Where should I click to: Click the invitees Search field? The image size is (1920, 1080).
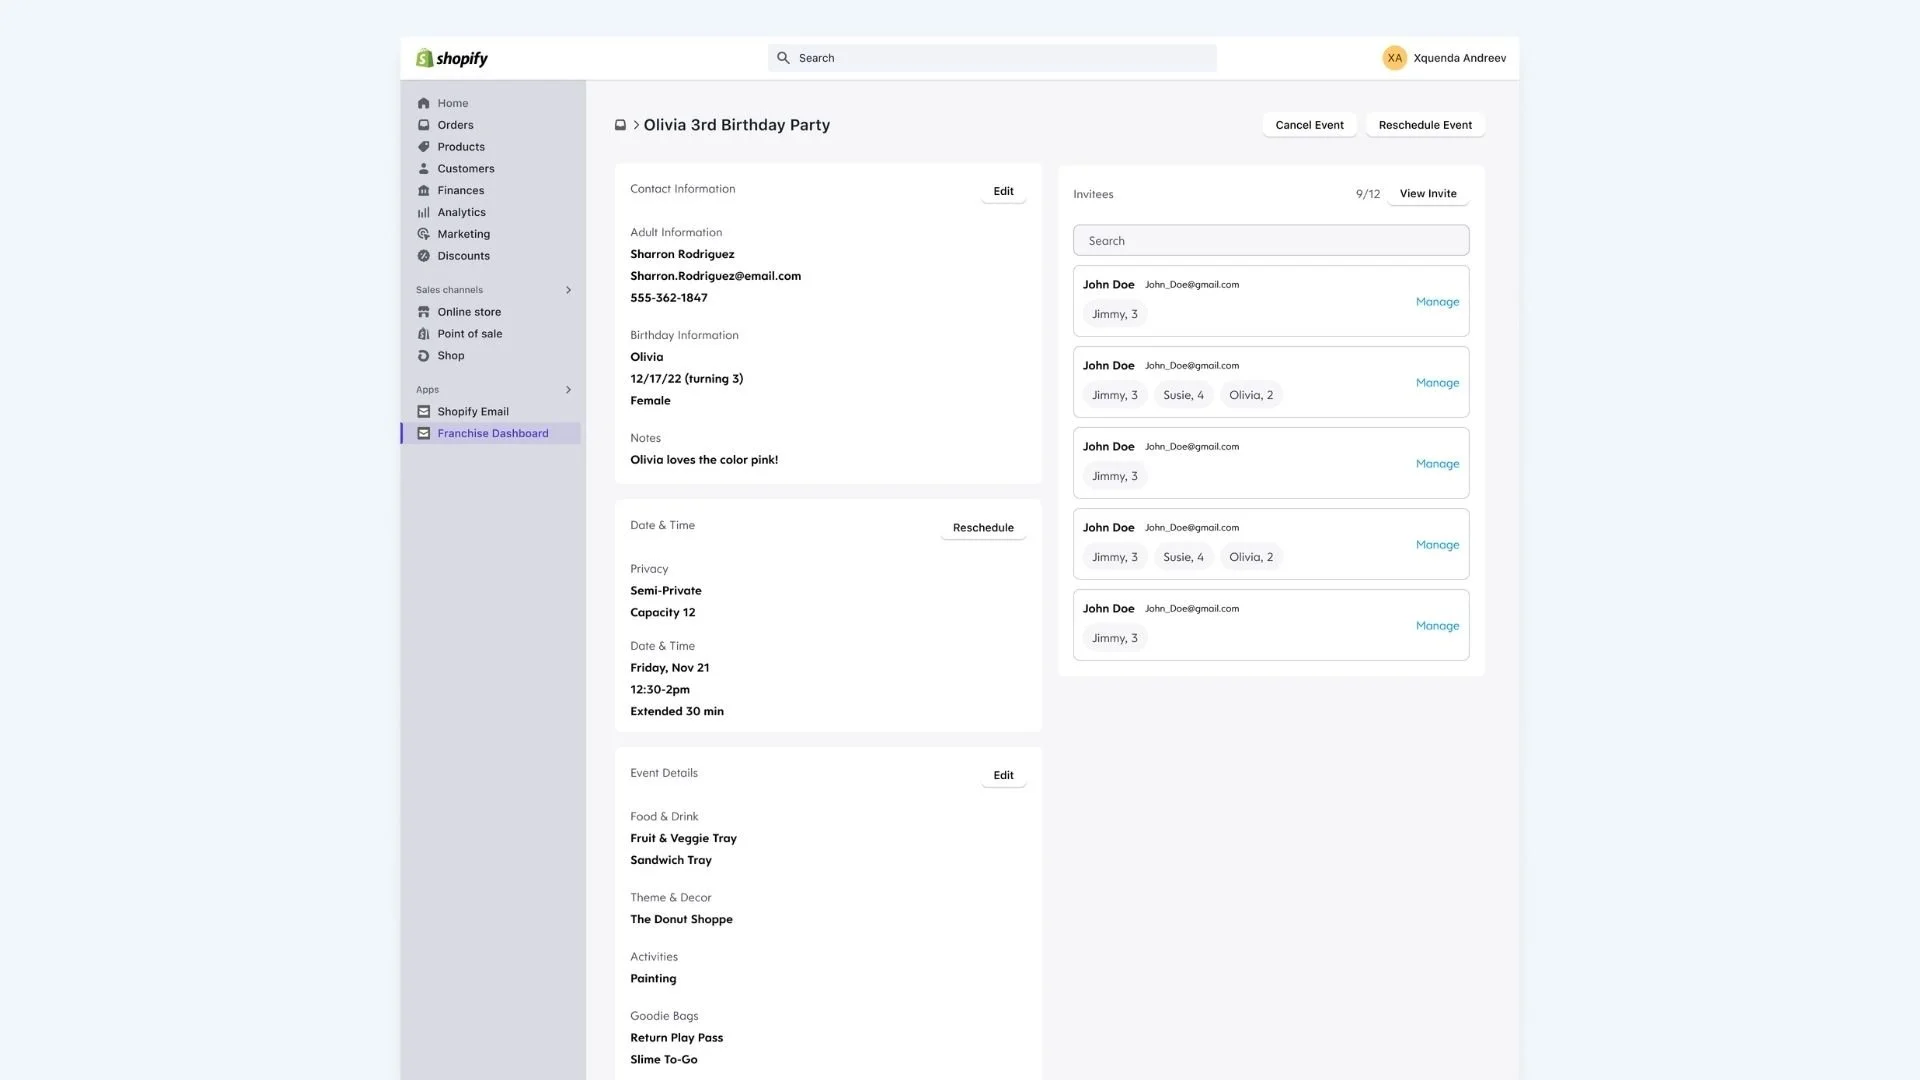point(1270,241)
